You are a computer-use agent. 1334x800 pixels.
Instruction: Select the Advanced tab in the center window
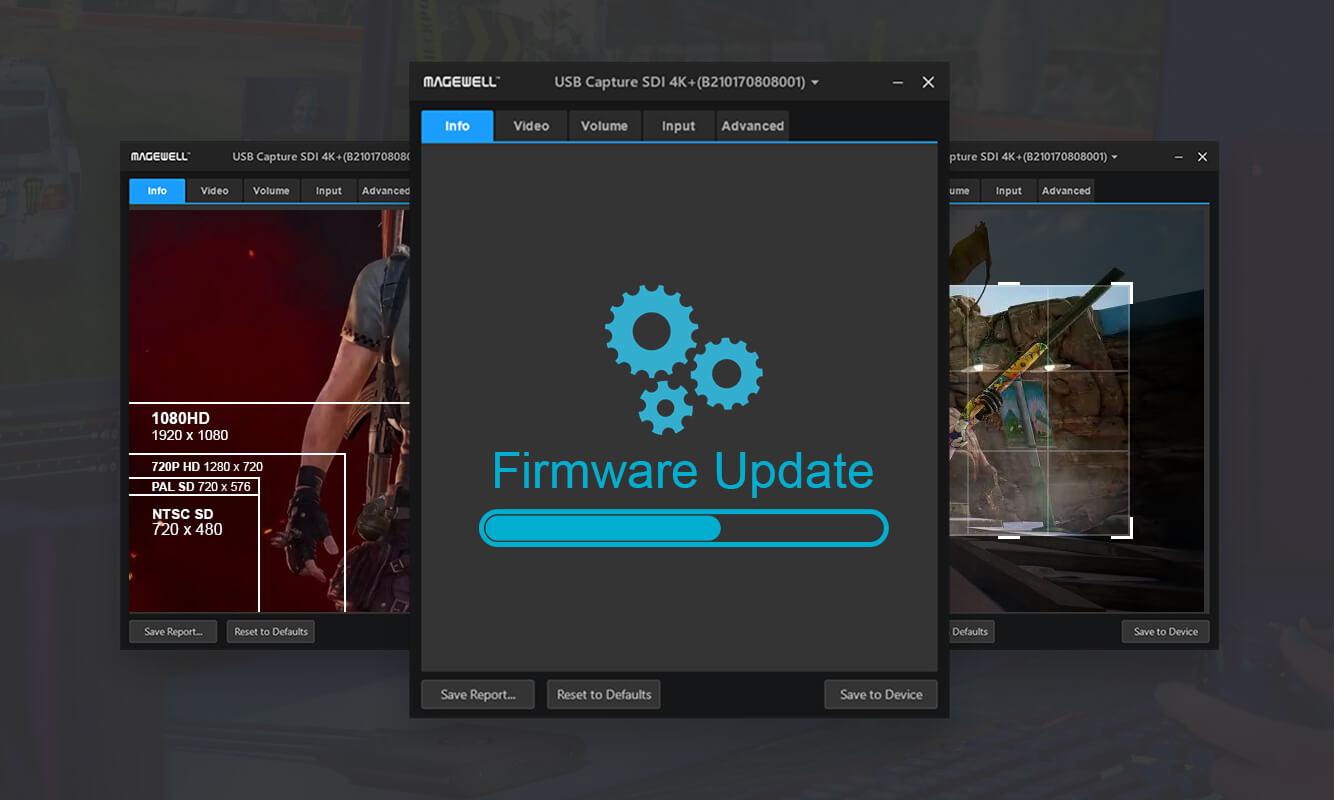pyautogui.click(x=752, y=126)
